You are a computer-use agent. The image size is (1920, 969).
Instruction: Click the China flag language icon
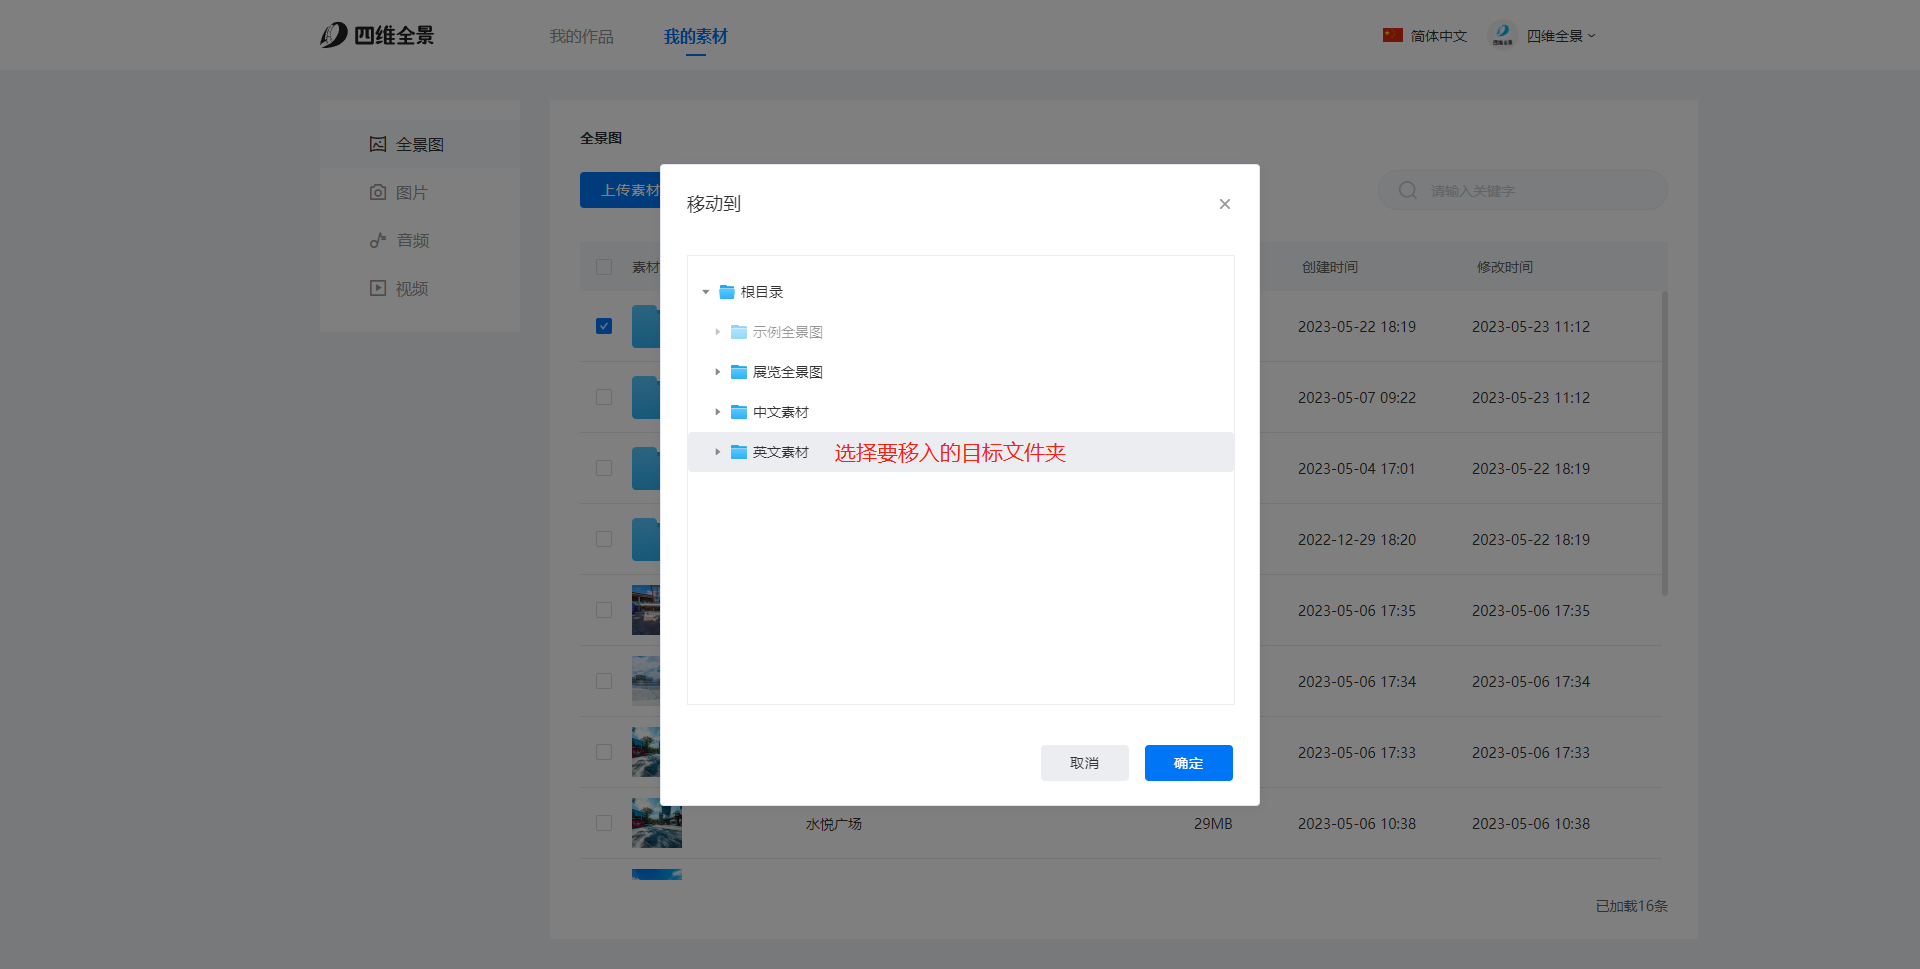pyautogui.click(x=1392, y=35)
